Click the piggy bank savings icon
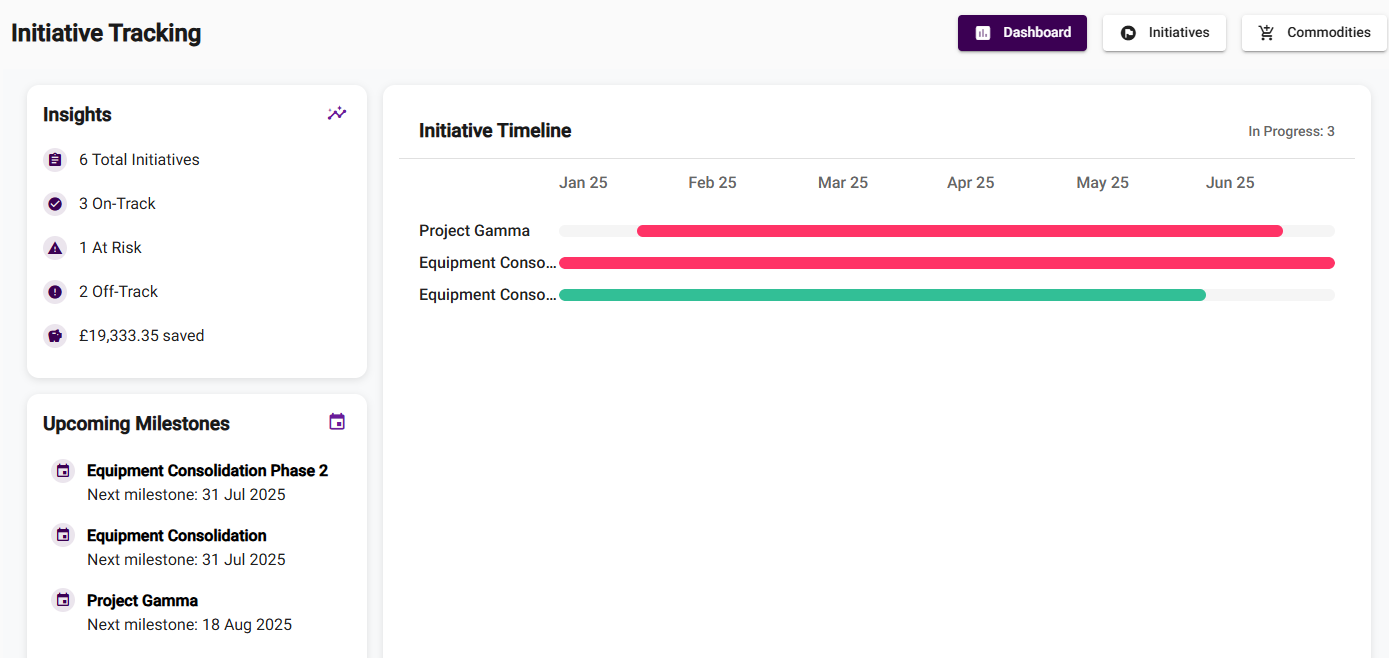Screen dimensions: 1389x658 55,336
